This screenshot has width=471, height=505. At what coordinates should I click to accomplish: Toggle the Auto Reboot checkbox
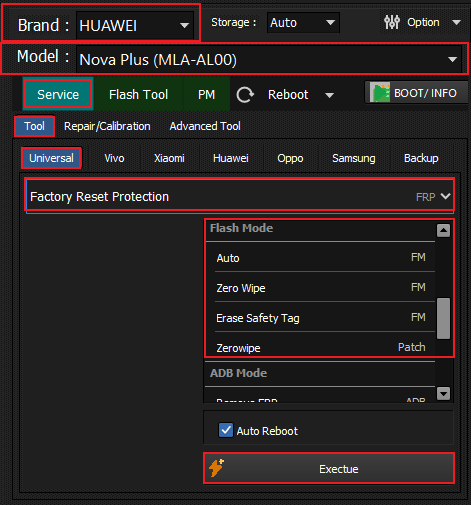click(226, 430)
